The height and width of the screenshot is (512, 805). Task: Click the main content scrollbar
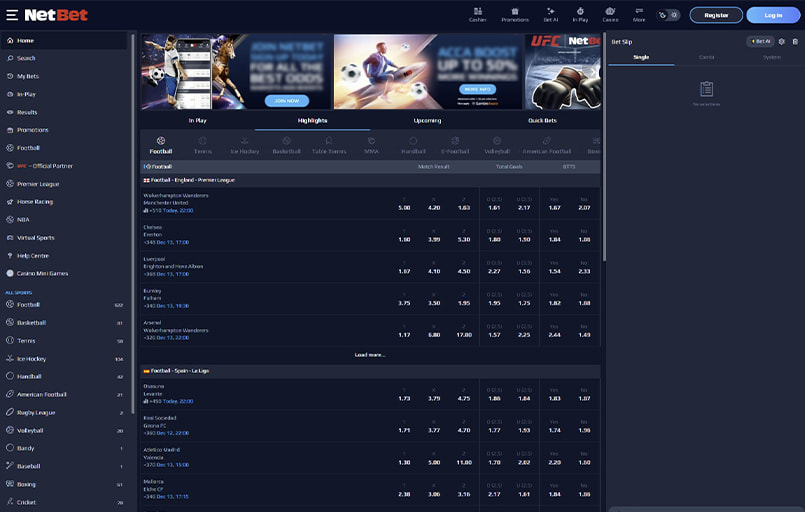(x=604, y=146)
